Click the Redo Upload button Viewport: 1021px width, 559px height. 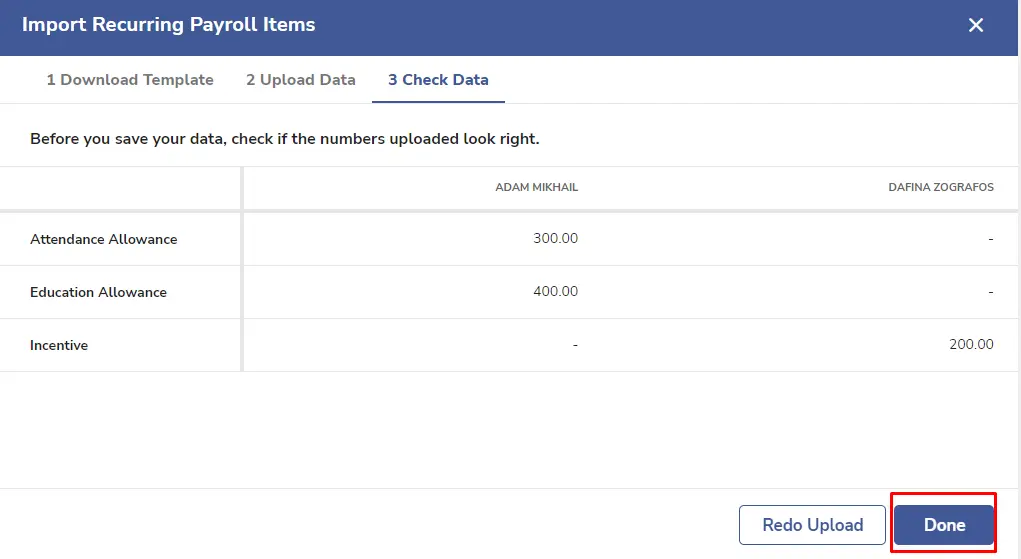pyautogui.click(x=812, y=524)
